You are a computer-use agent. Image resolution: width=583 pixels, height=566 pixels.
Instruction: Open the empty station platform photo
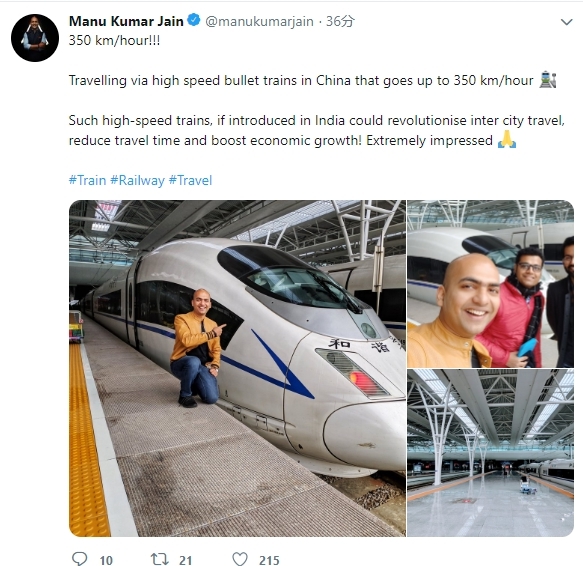[x=490, y=453]
